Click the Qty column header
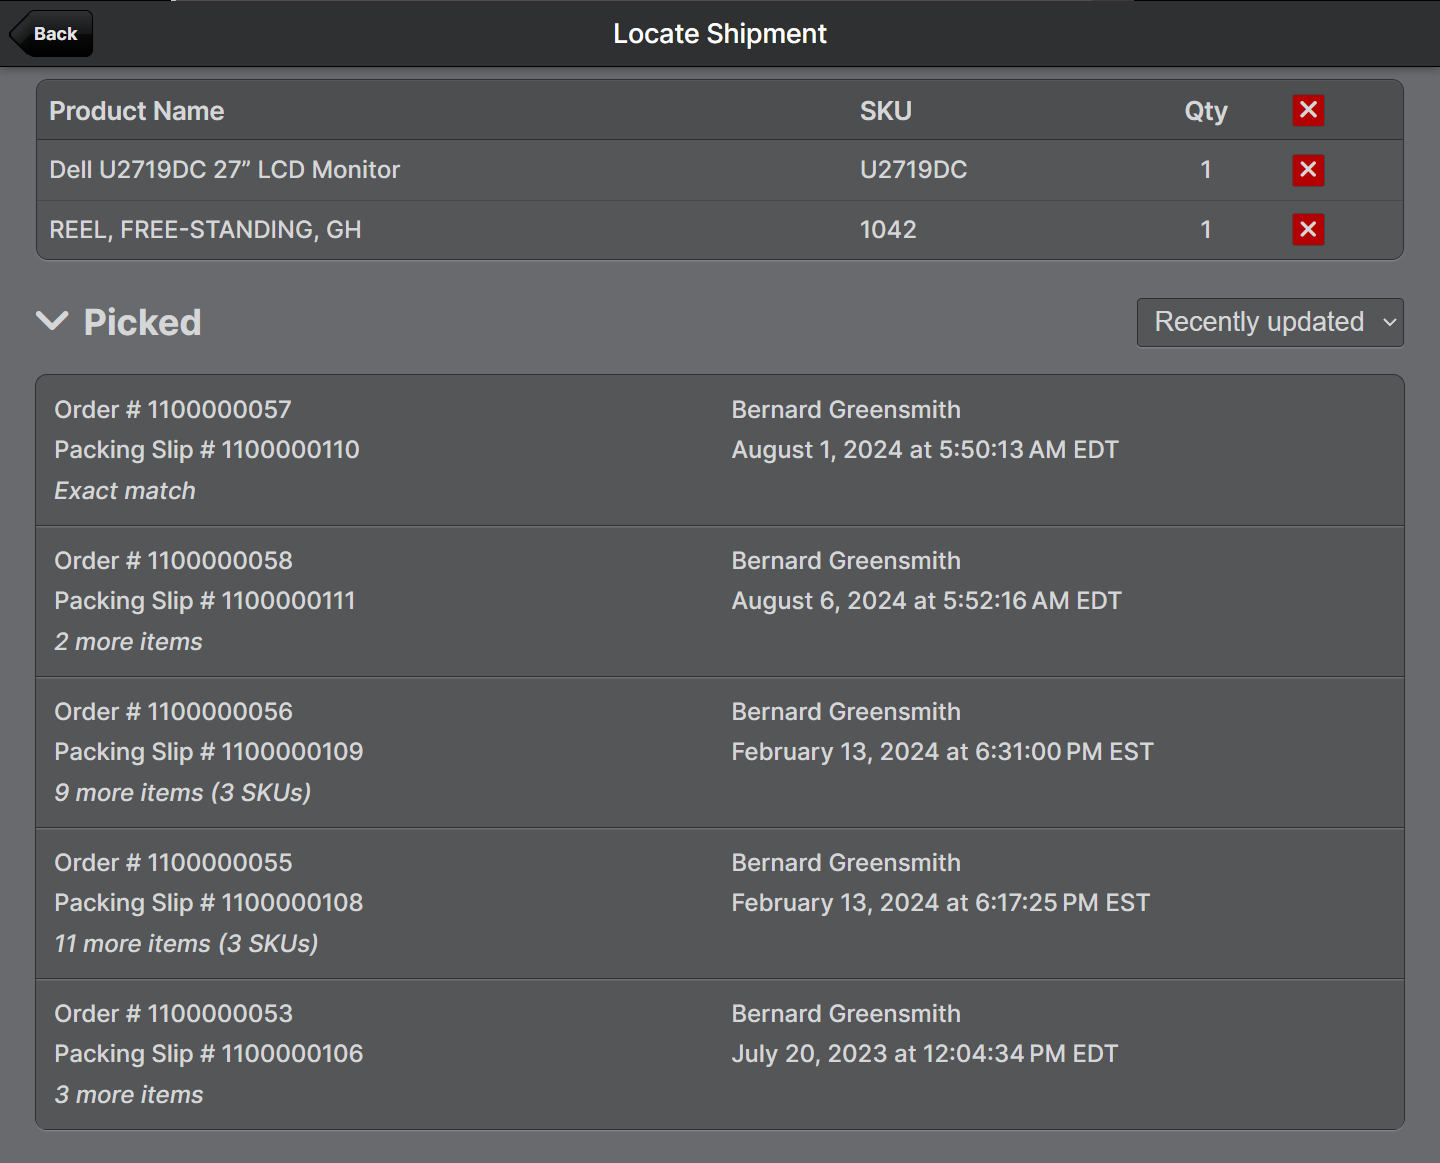Image resolution: width=1440 pixels, height=1163 pixels. click(1205, 111)
